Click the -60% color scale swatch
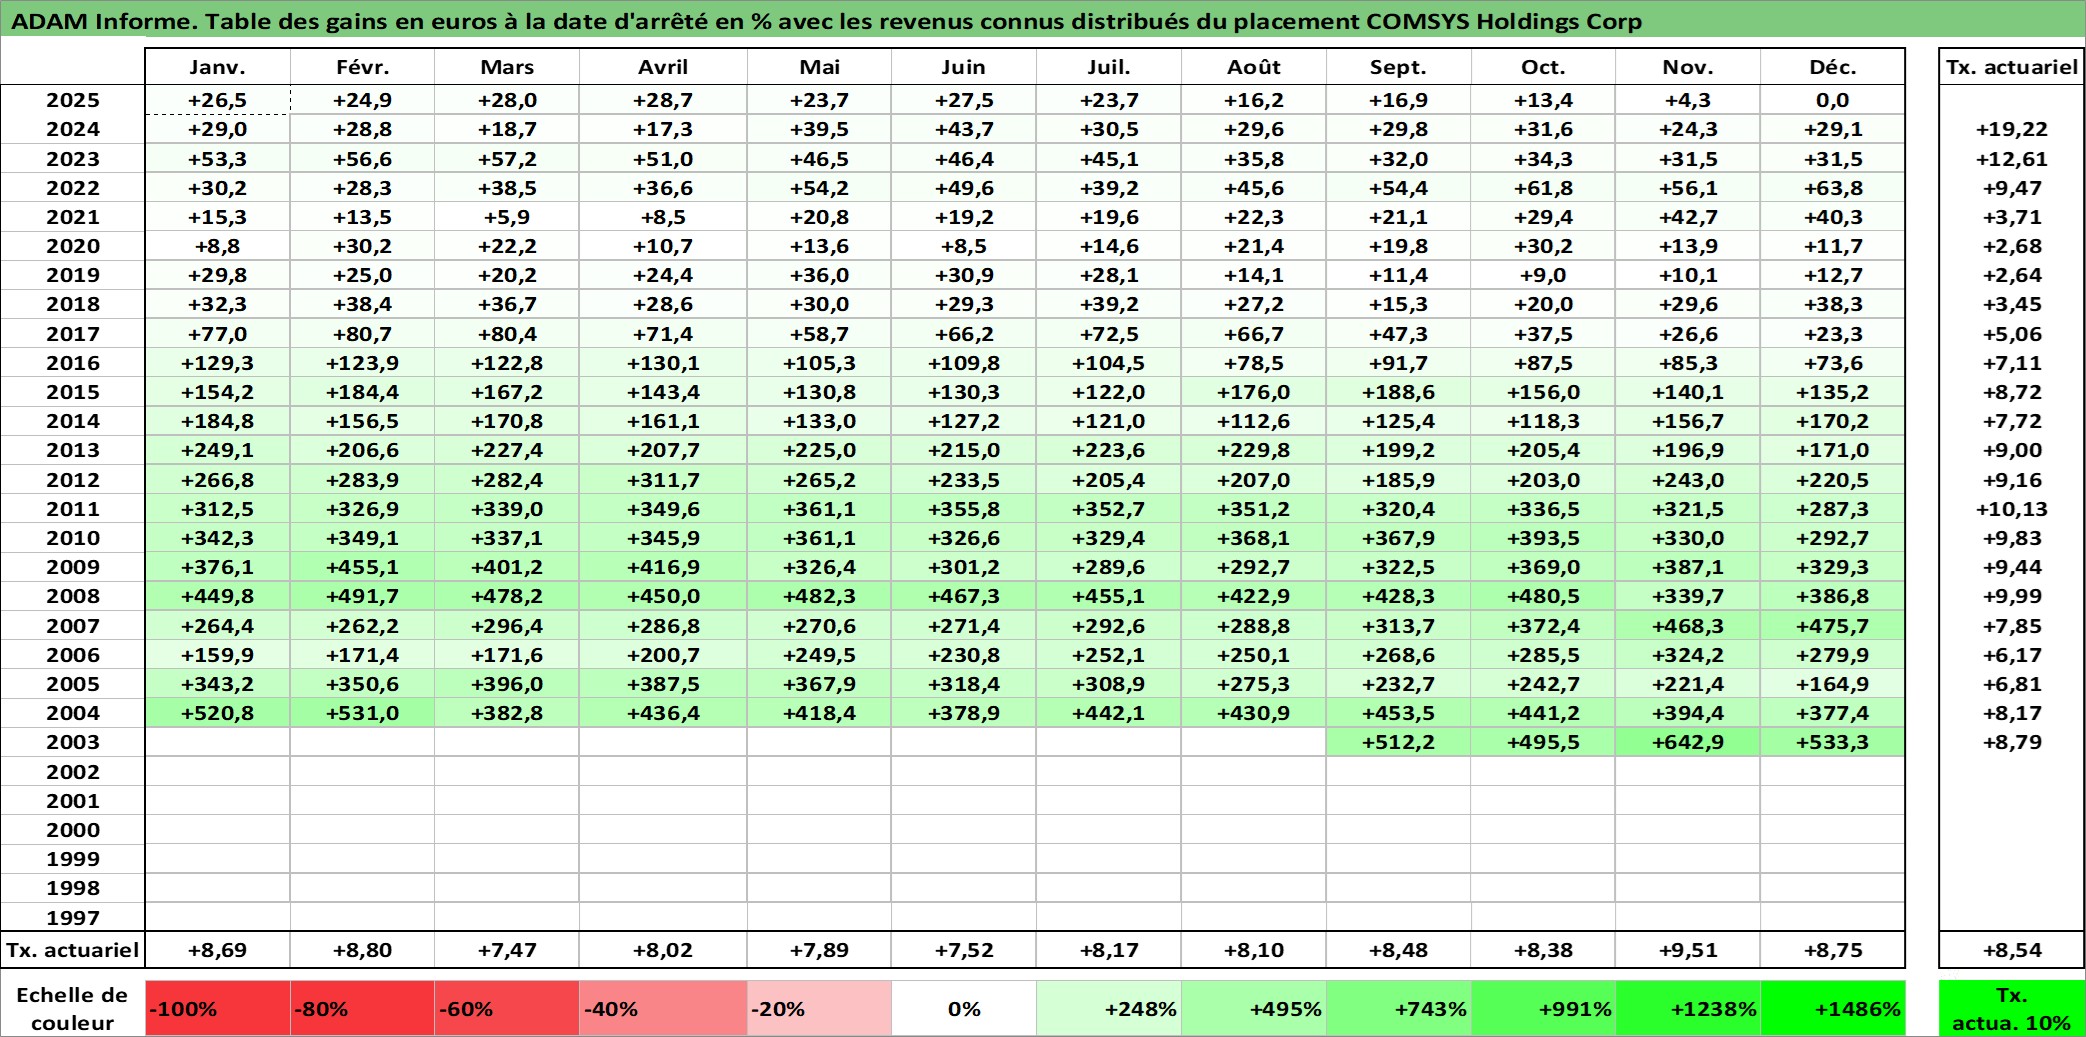 [507, 1008]
